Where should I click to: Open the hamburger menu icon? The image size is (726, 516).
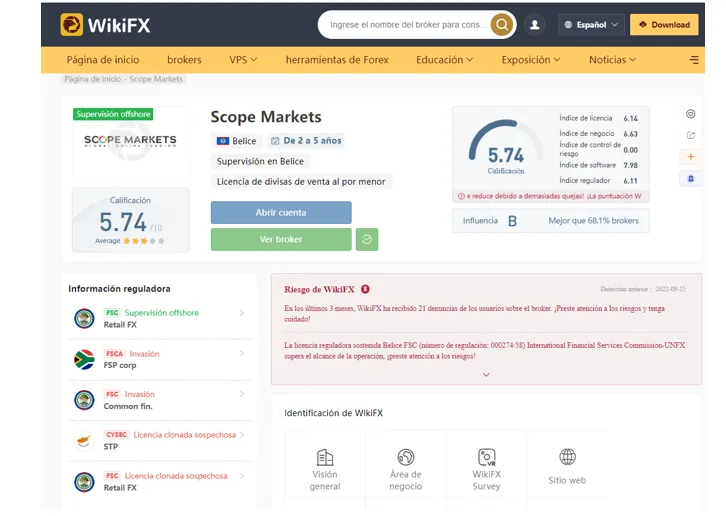click(694, 60)
